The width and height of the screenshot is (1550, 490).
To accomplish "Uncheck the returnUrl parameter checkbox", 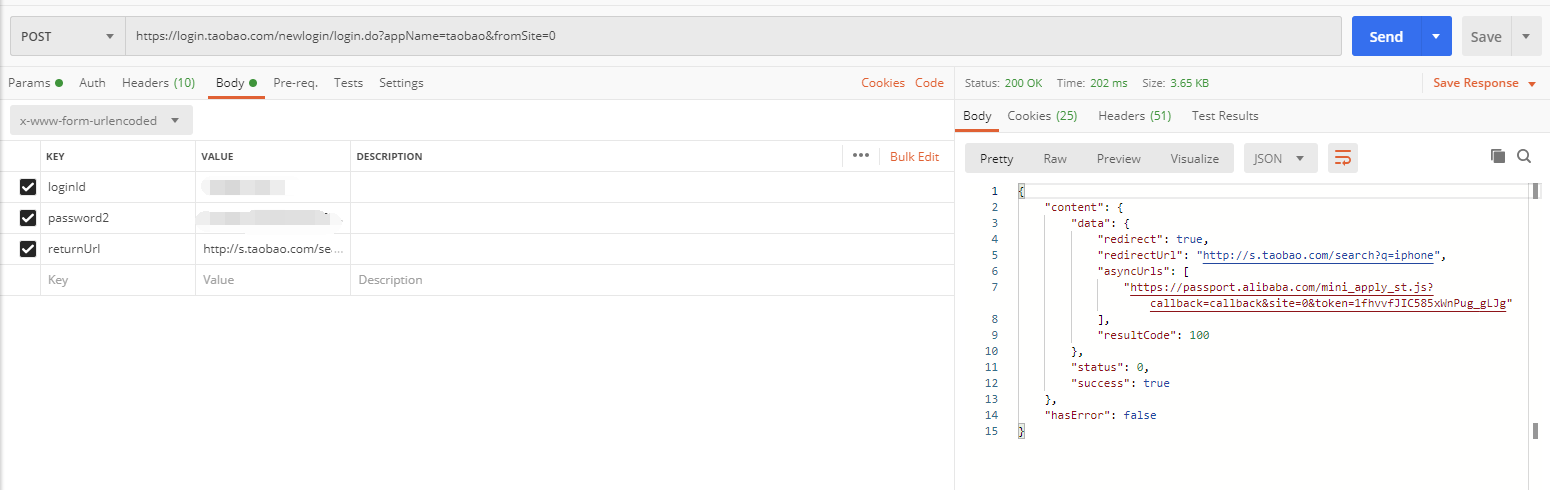I will point(28,249).
